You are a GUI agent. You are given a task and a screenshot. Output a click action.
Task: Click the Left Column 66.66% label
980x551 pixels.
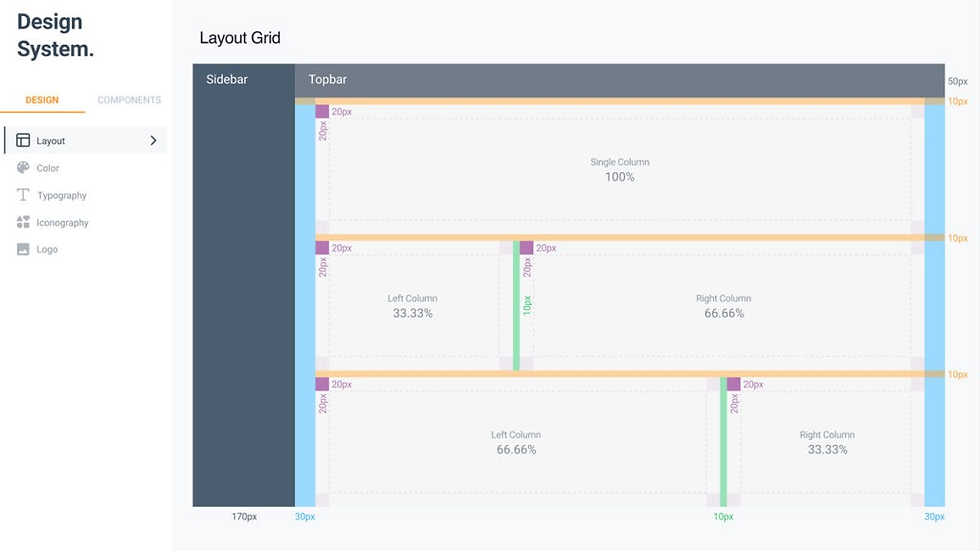pos(516,442)
